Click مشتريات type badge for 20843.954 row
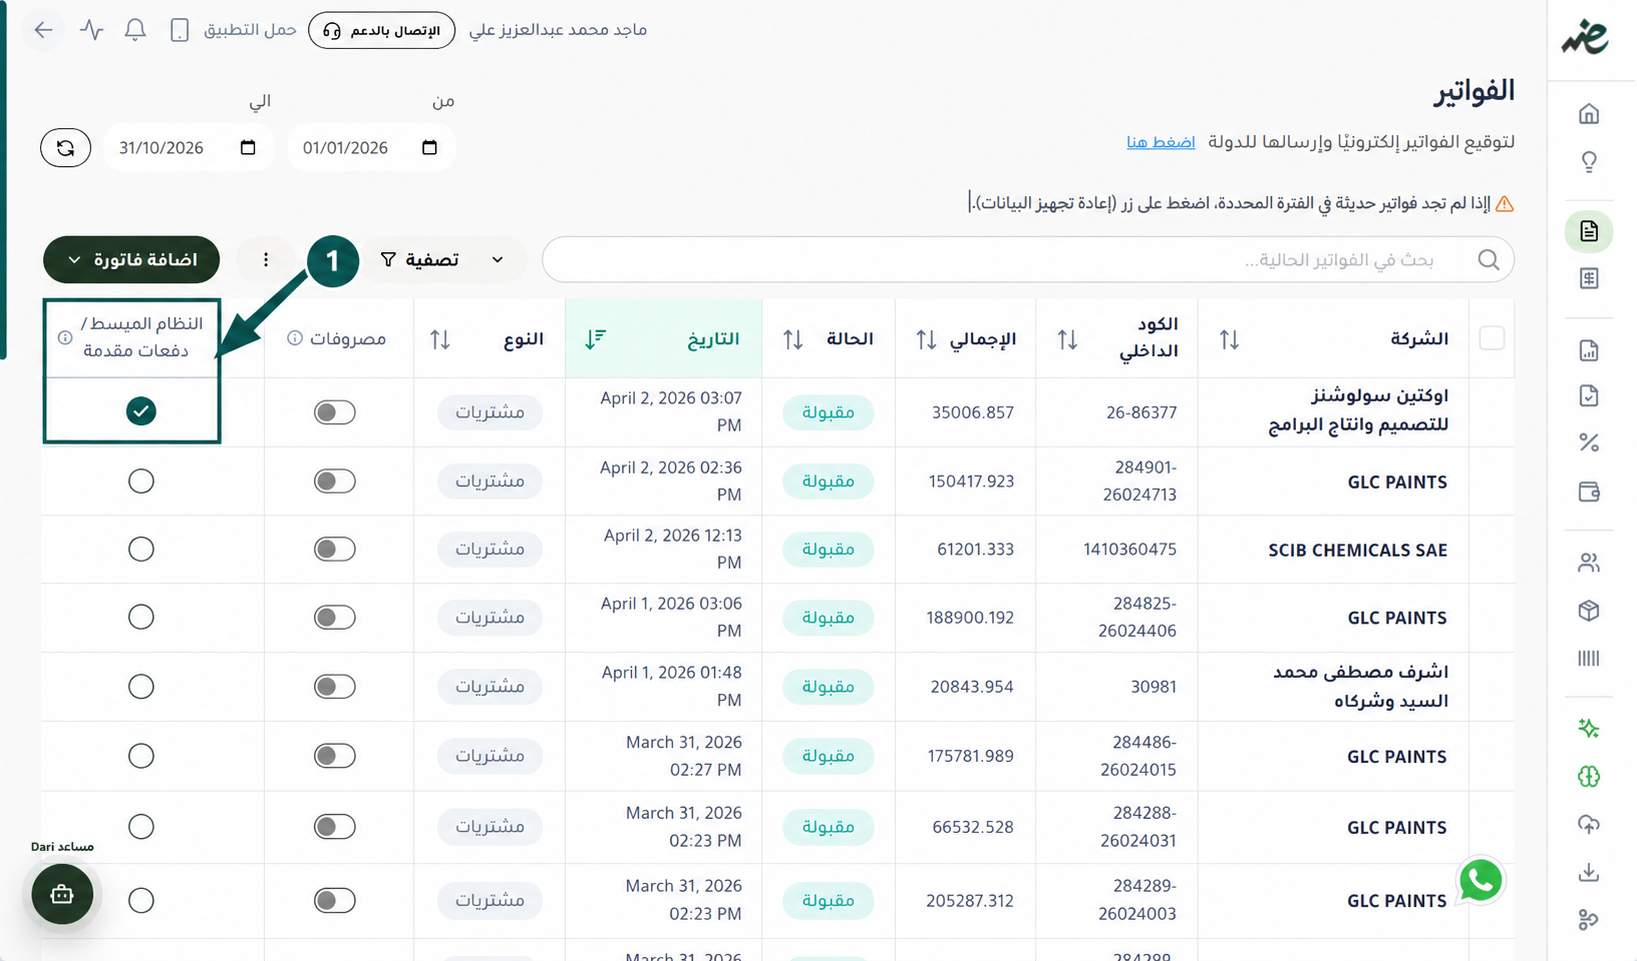Image resolution: width=1637 pixels, height=961 pixels. pos(490,686)
